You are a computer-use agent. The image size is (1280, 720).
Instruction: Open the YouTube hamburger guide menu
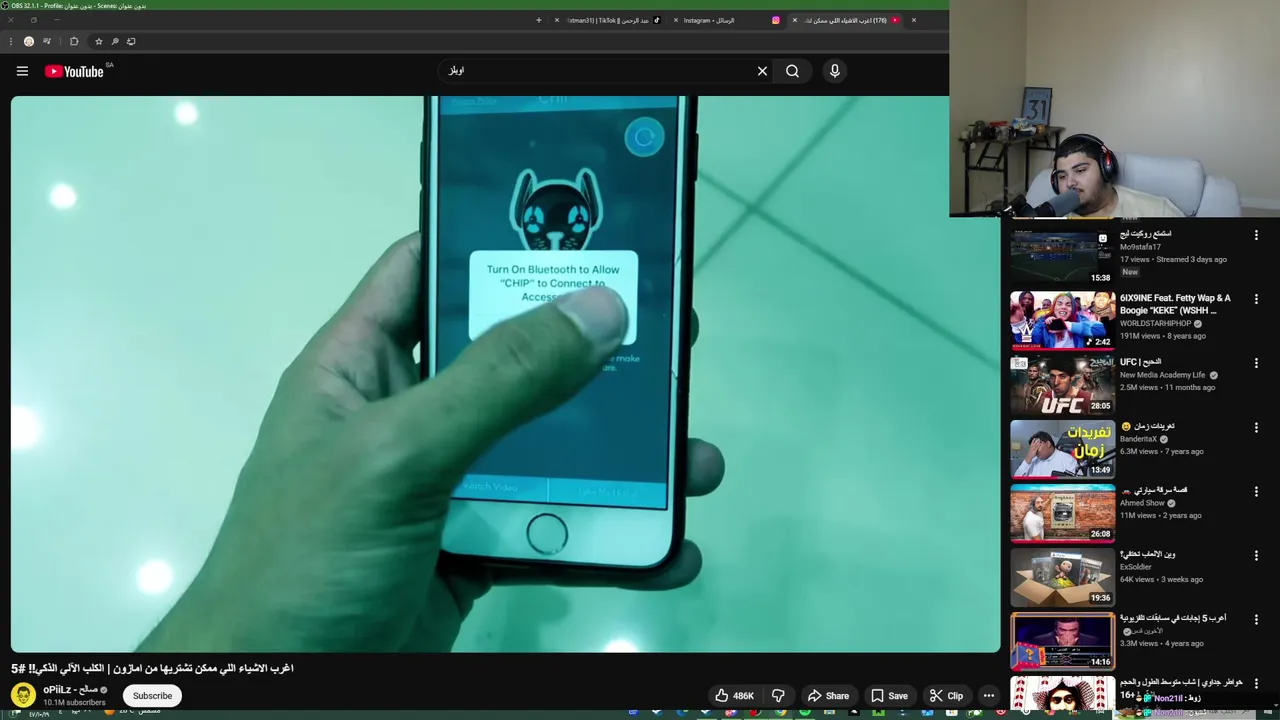(22, 71)
